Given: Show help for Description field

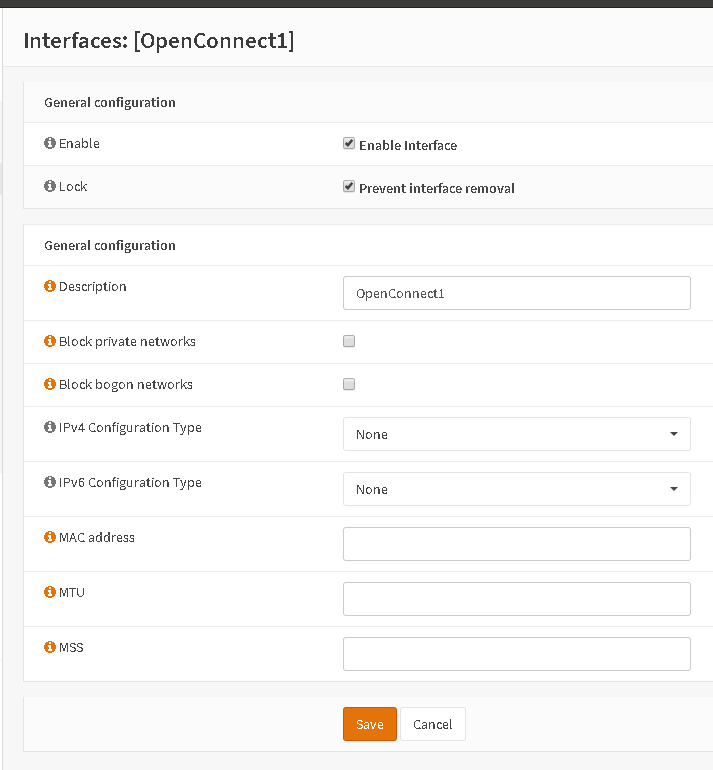Looking at the screenshot, I should [x=50, y=287].
